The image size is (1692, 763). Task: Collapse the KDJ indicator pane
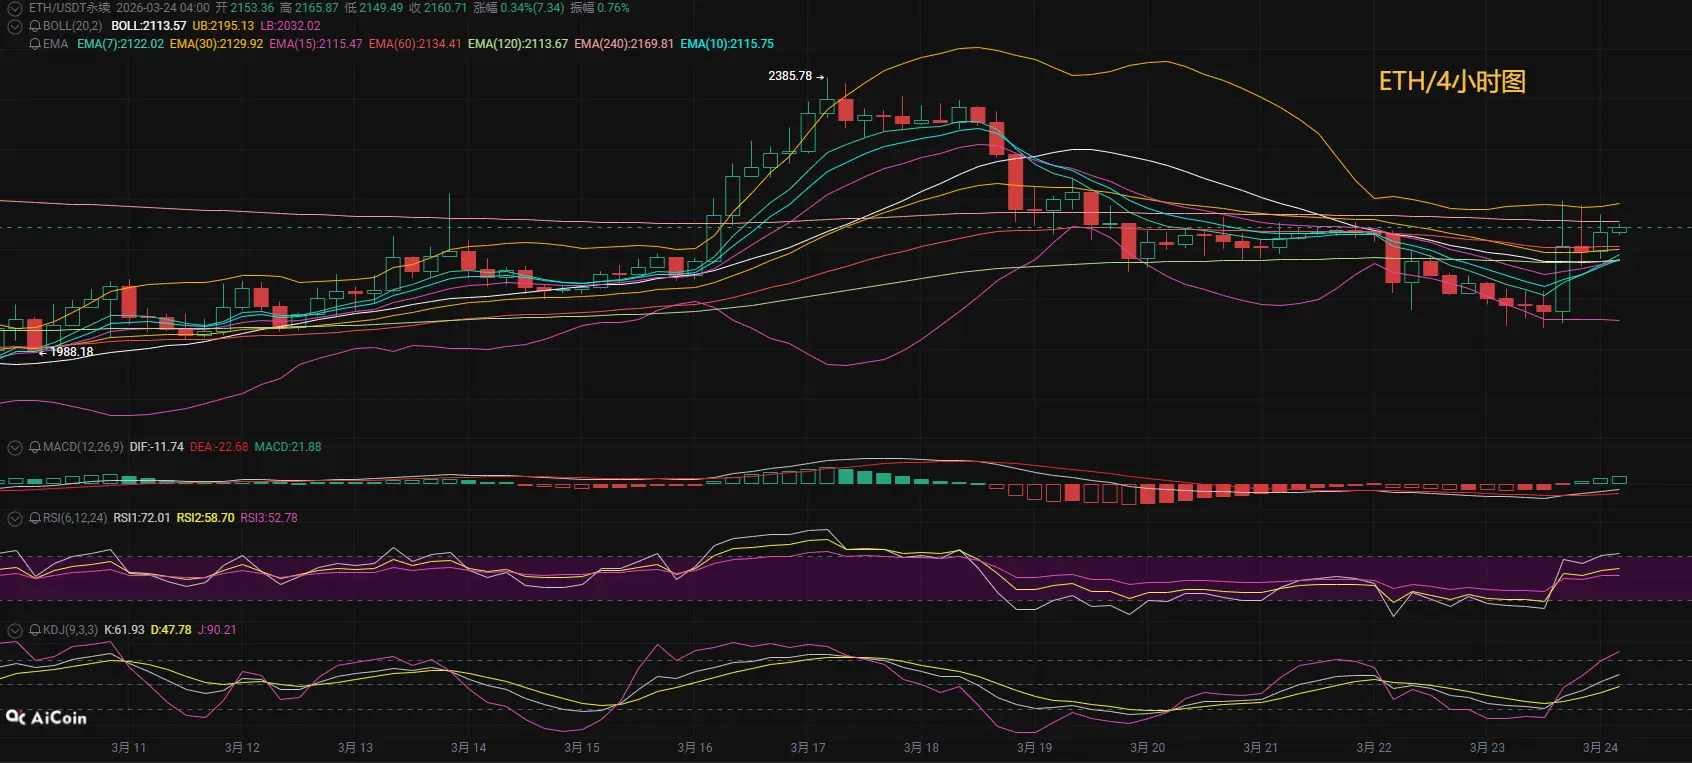coord(15,630)
